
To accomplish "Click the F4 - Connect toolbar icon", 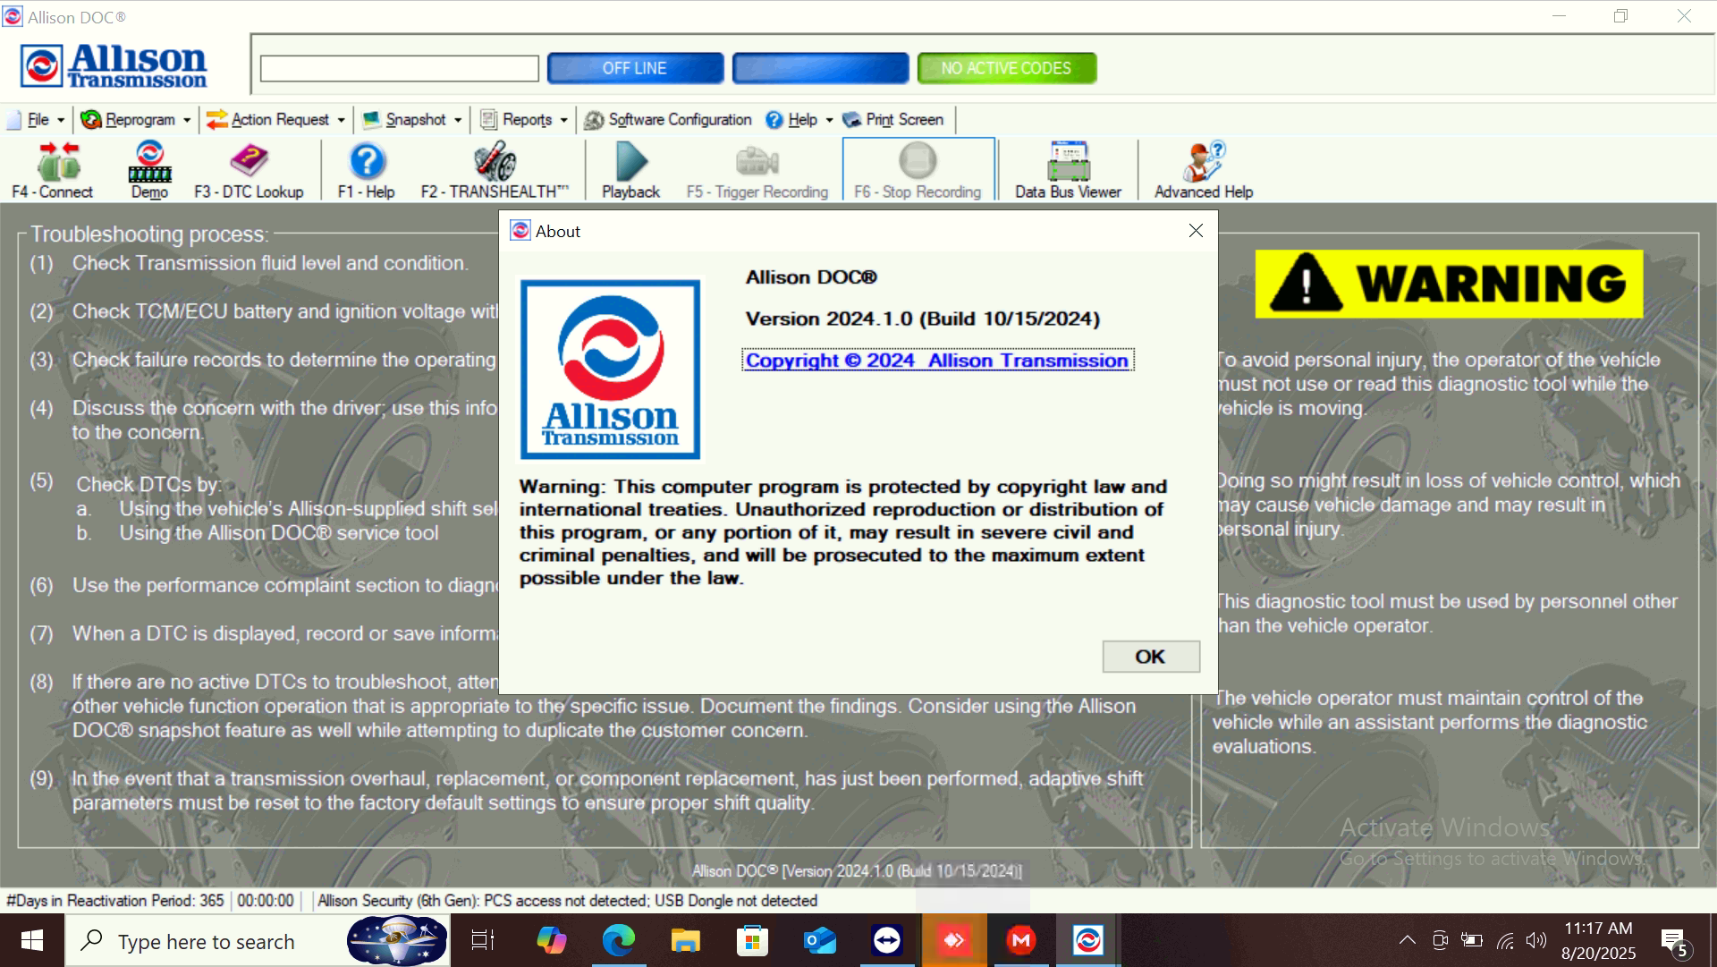I will (x=52, y=170).
